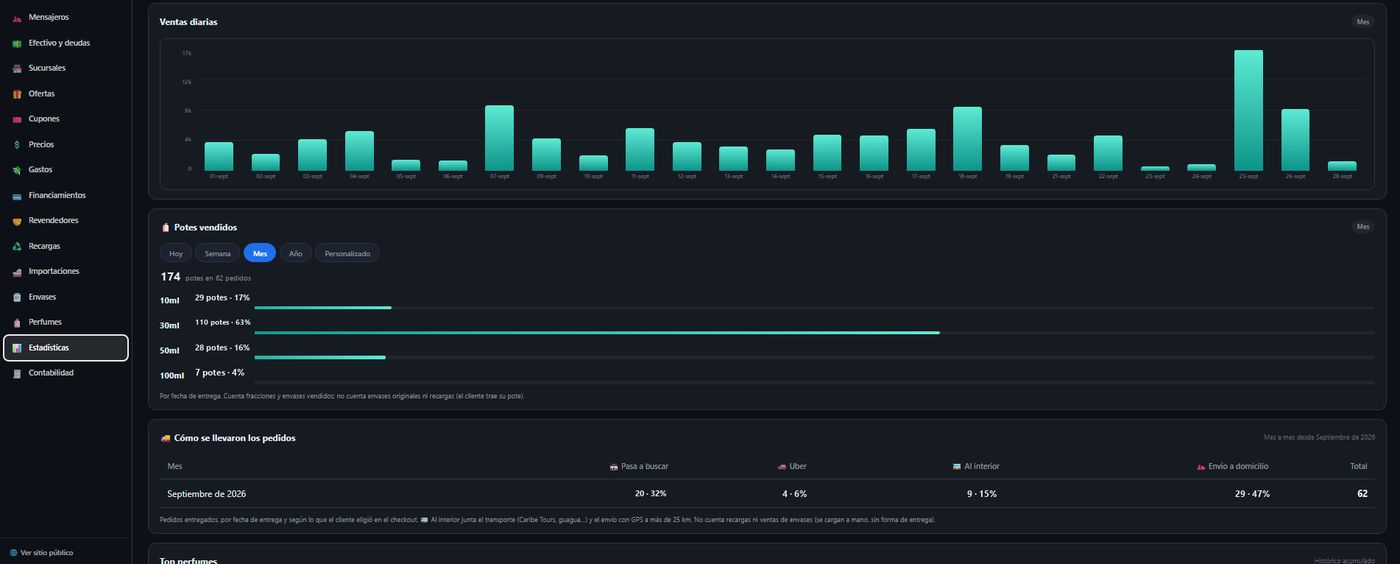Click the Mes badge in Ventas diarias
This screenshot has height=564, width=1400.
[1363, 22]
